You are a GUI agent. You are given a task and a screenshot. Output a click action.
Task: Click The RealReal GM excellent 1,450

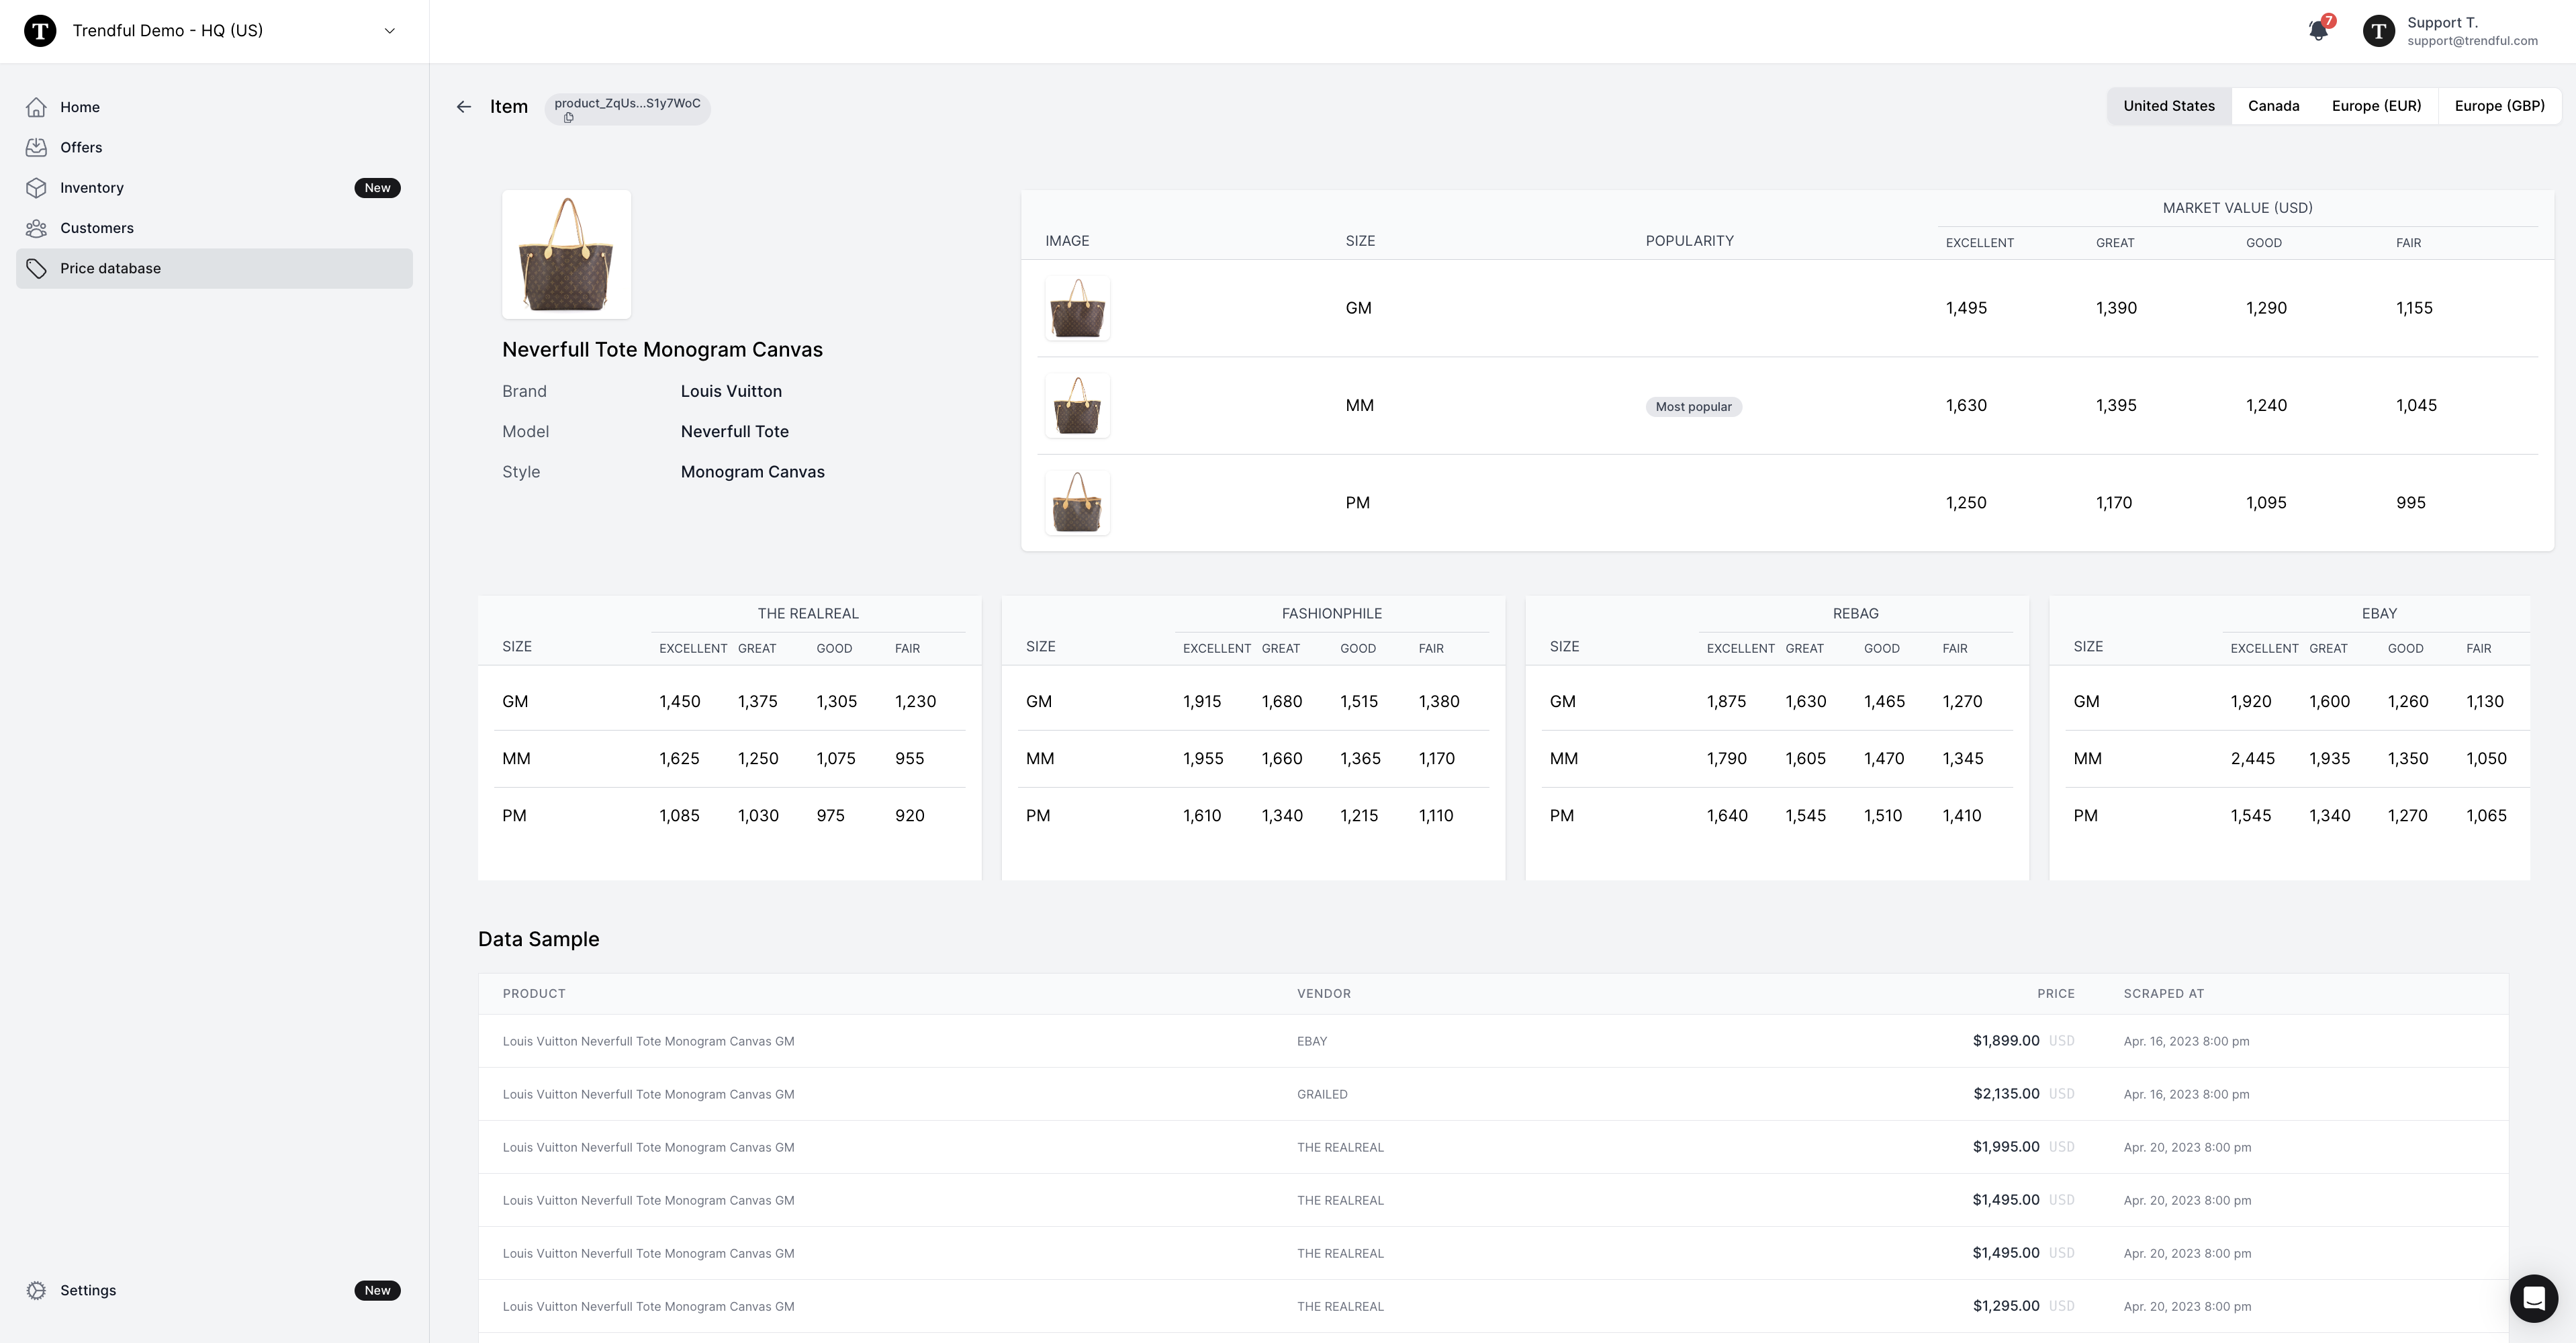pyautogui.click(x=679, y=701)
